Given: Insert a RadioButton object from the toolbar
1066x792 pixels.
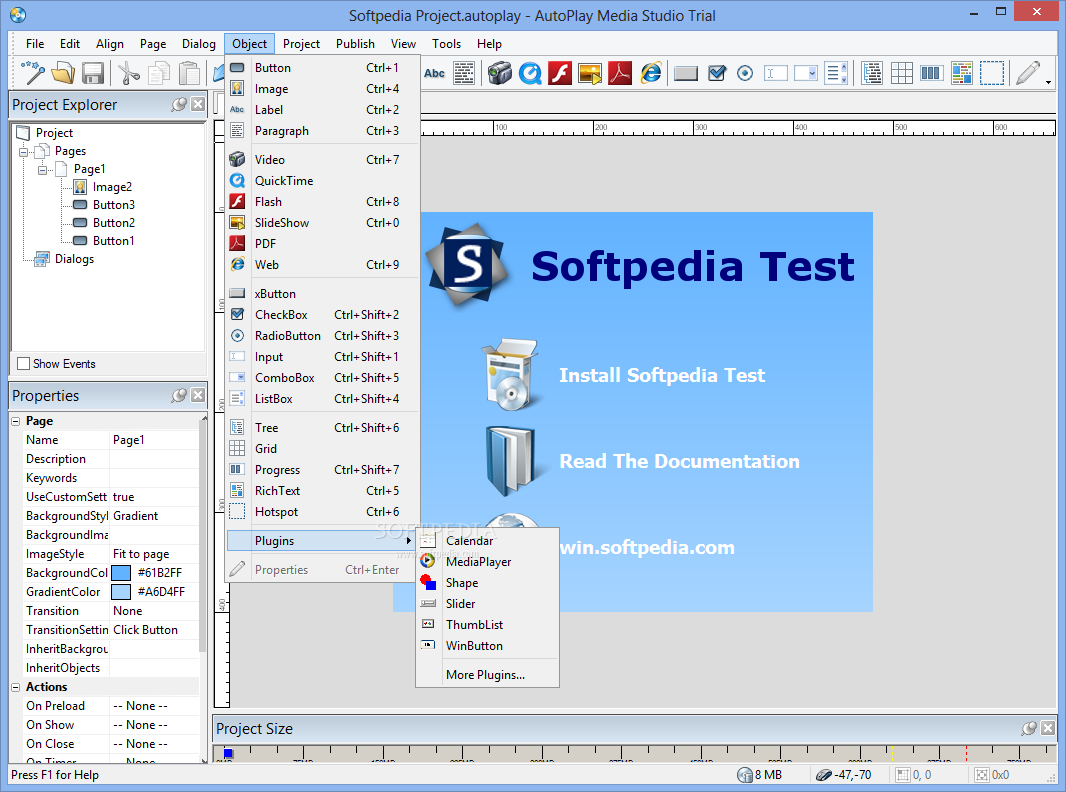Looking at the screenshot, I should (x=745, y=73).
